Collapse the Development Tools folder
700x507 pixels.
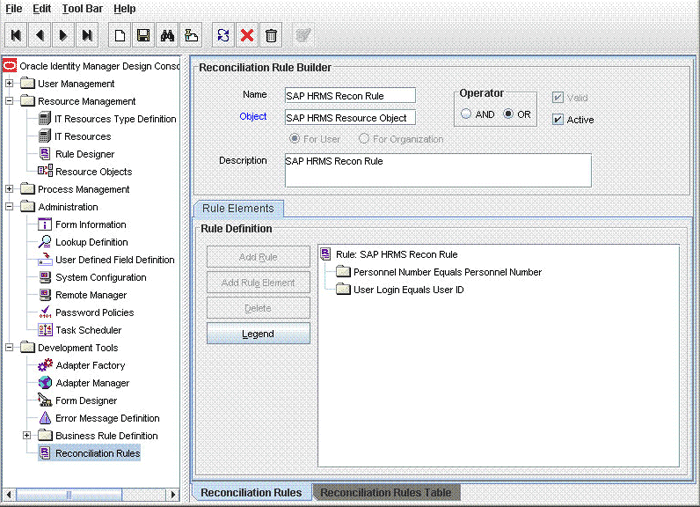[9, 347]
